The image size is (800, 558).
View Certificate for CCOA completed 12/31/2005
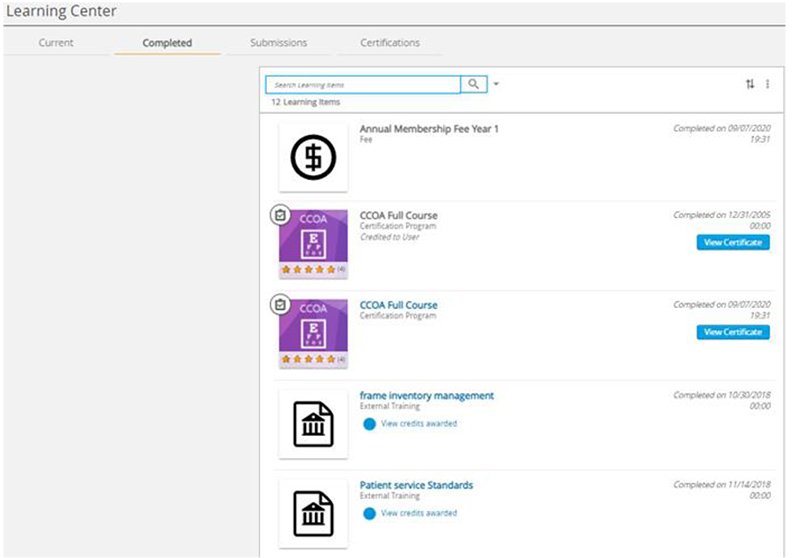[733, 242]
